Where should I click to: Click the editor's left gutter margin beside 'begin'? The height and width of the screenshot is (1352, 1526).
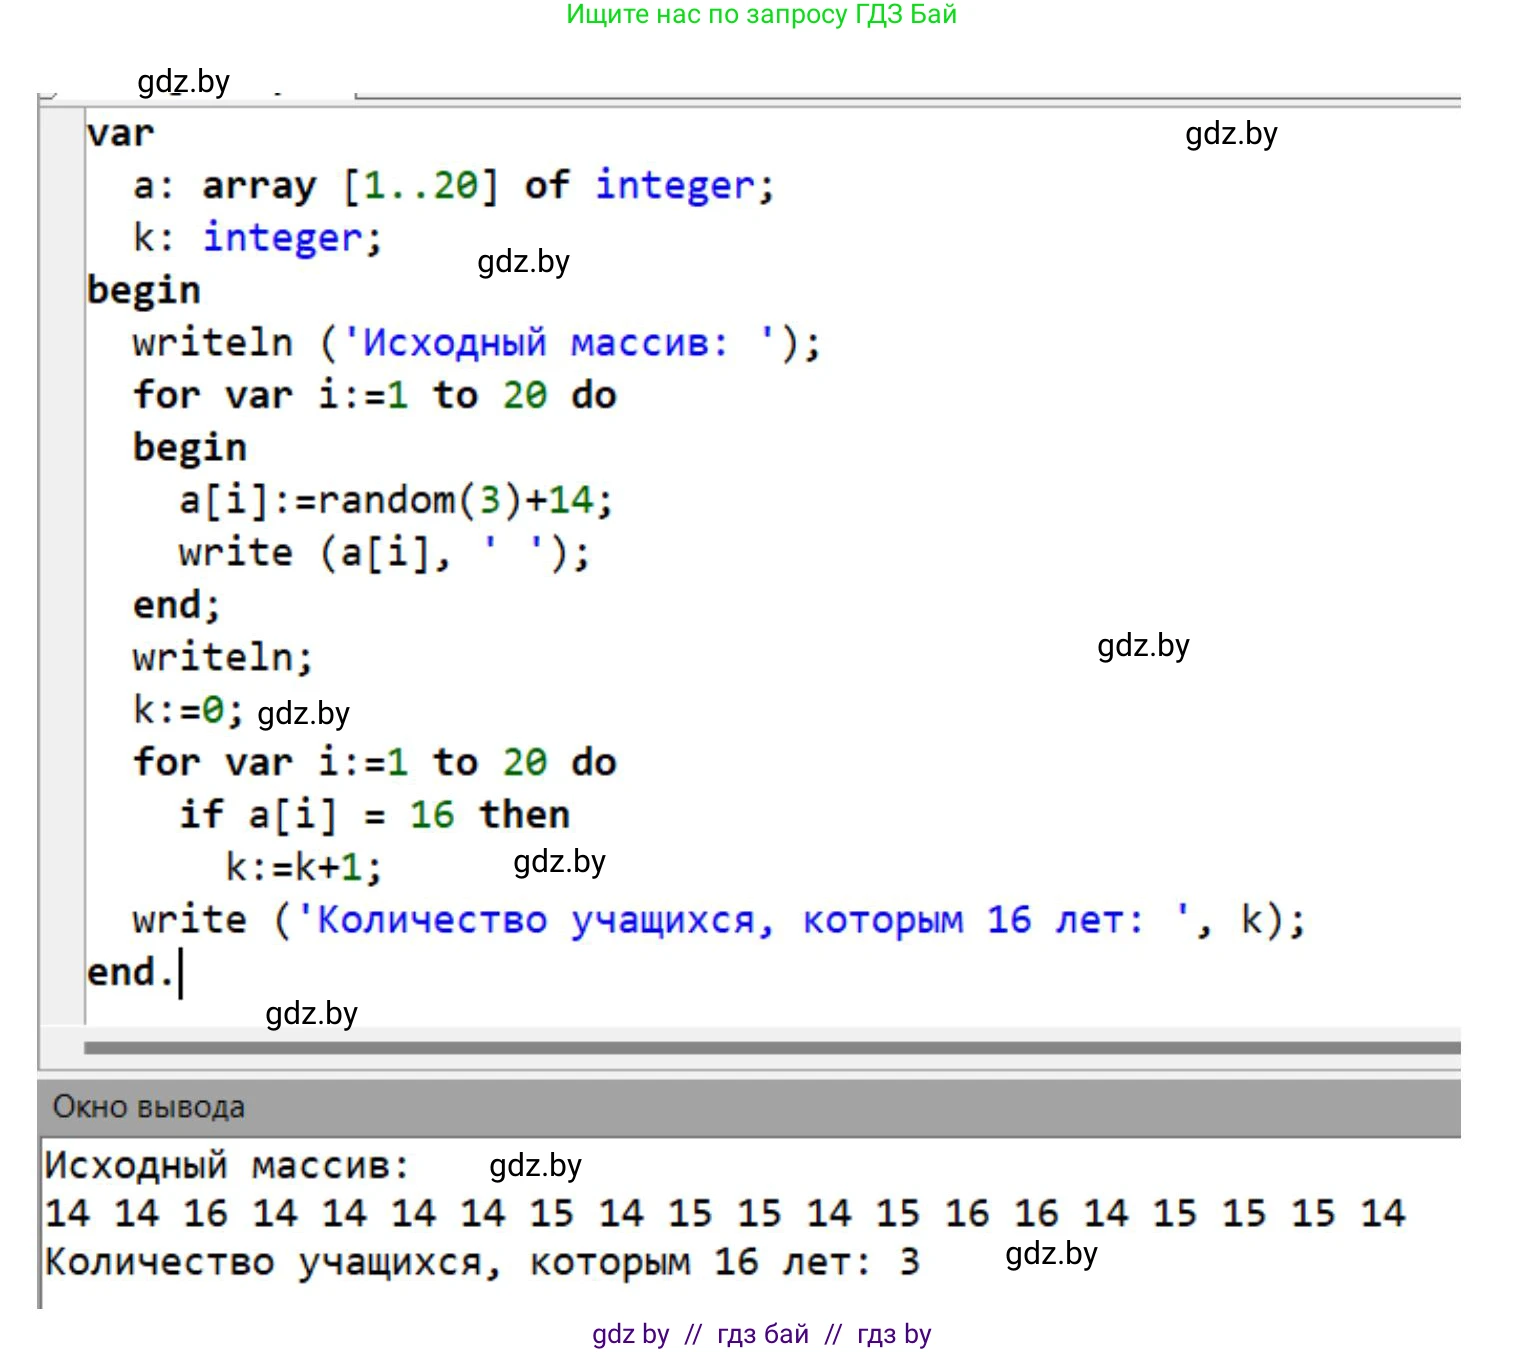[61, 290]
